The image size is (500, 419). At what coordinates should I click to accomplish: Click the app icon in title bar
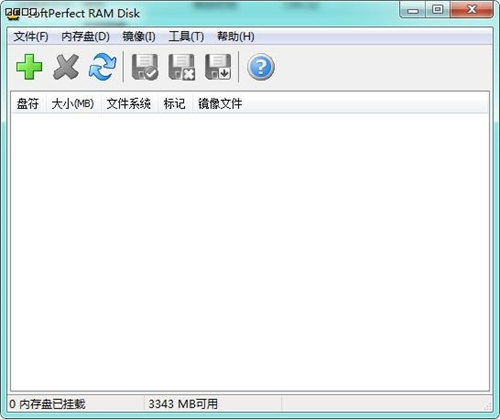[x=13, y=13]
